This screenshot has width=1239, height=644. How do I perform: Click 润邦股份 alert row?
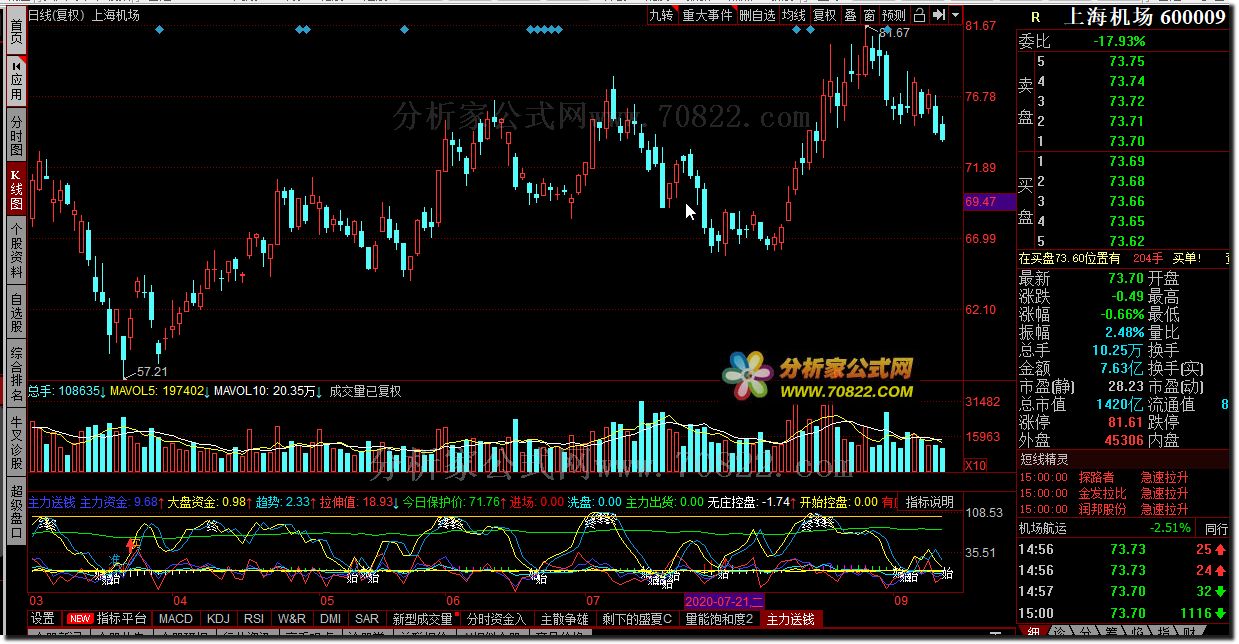(1125, 509)
